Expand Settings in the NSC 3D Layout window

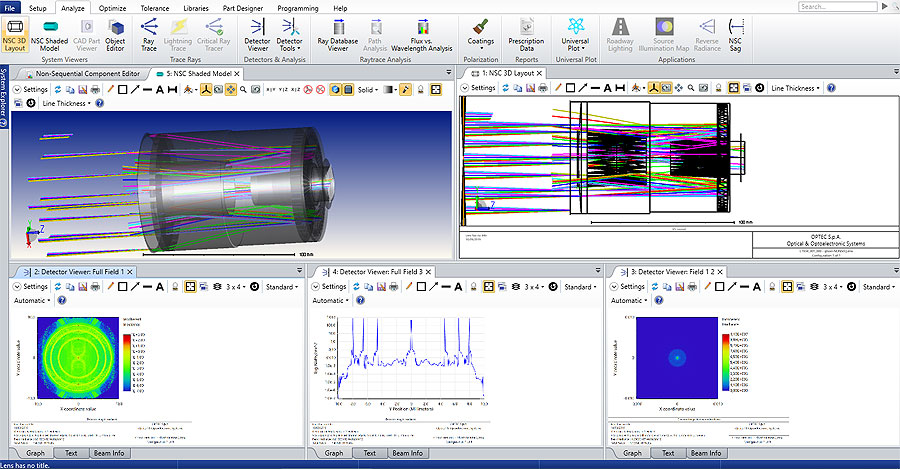(x=482, y=88)
